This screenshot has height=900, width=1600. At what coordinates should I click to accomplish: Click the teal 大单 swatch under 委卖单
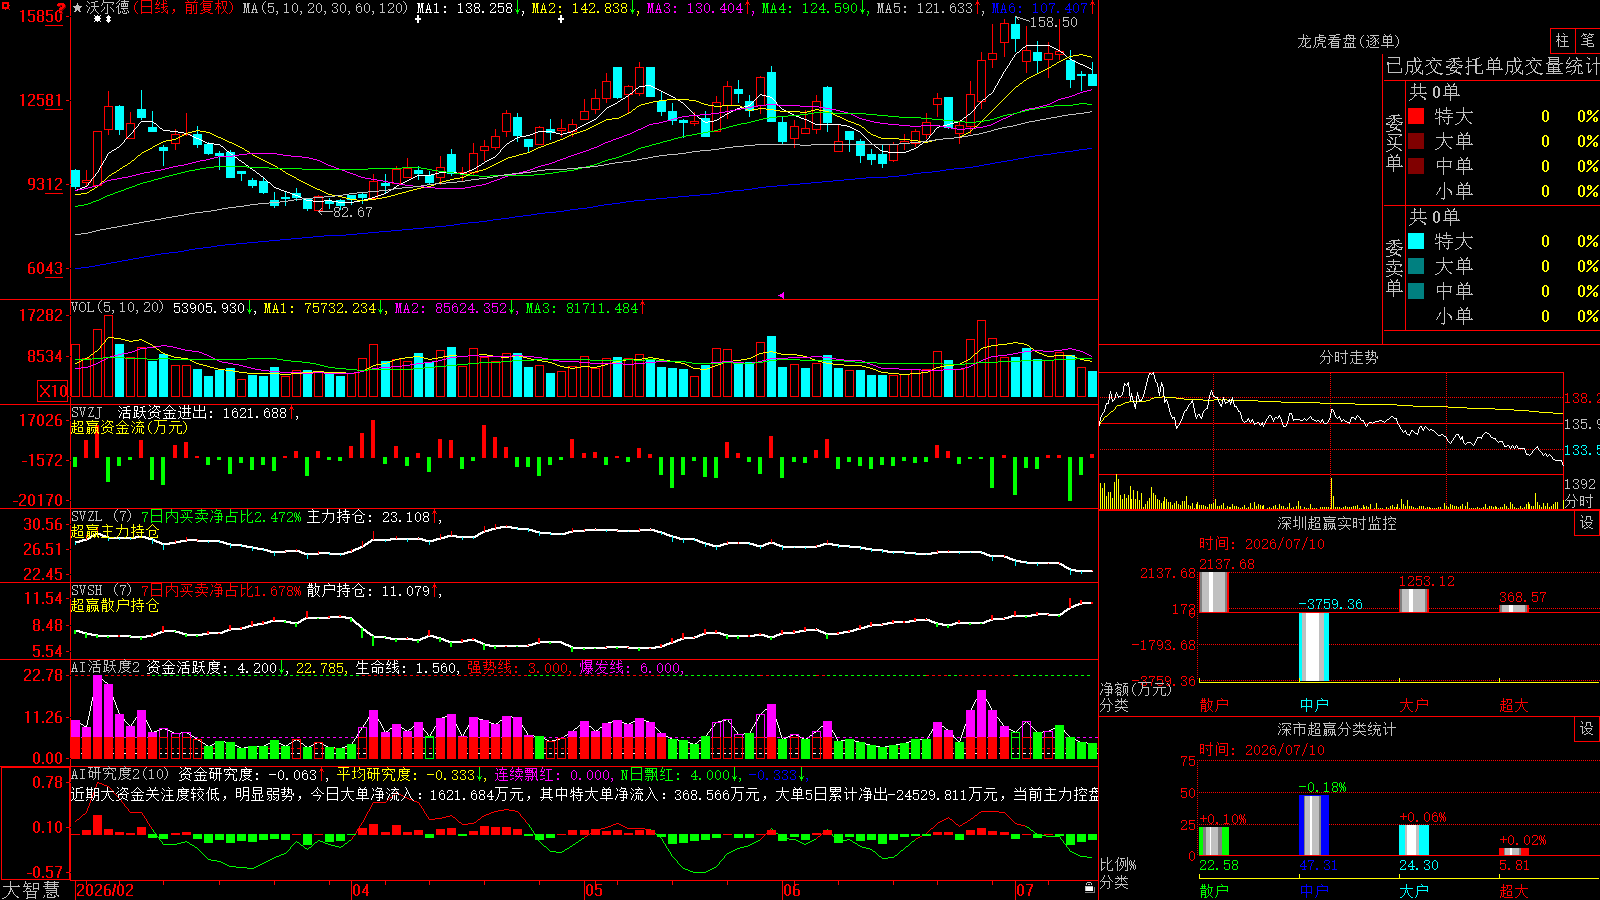[1416, 266]
